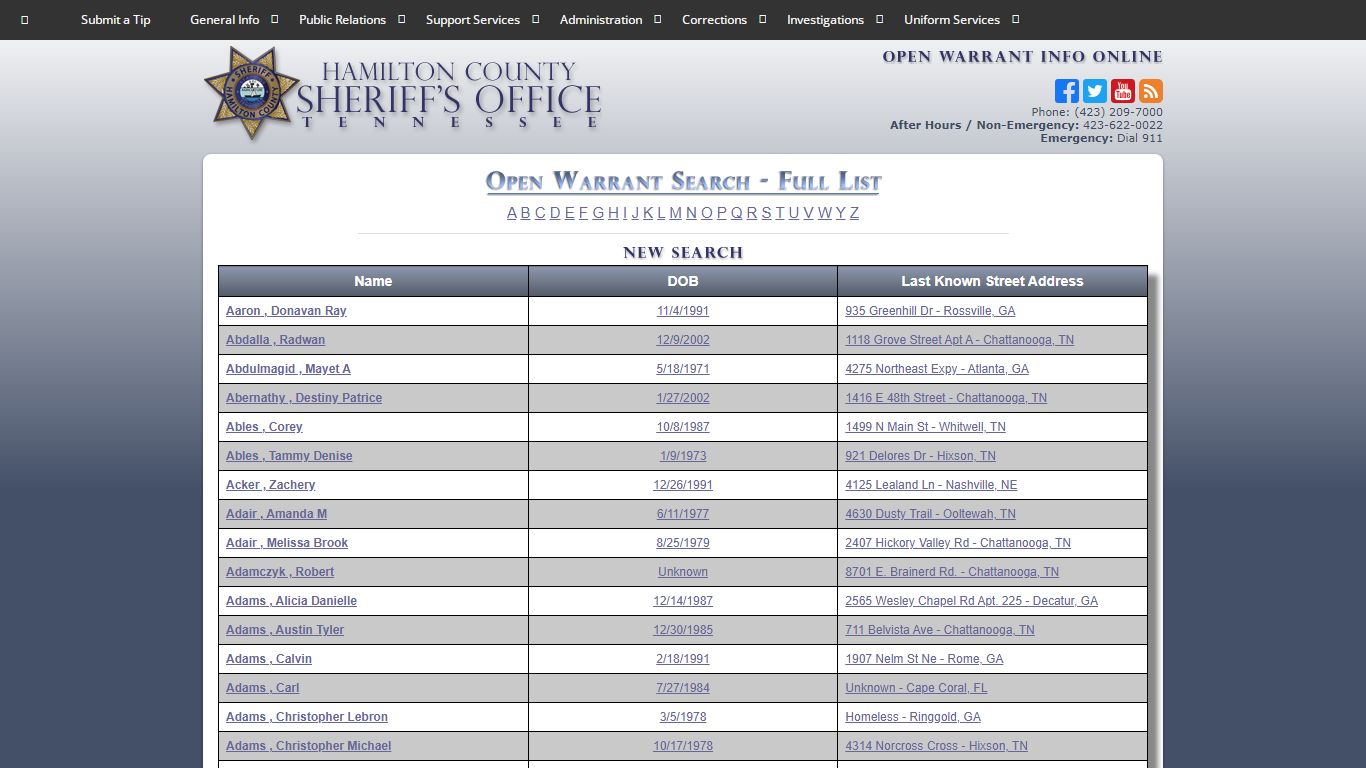The image size is (1366, 768).
Task: Click address Homeless - Ringgold, GA
Action: [x=913, y=717]
